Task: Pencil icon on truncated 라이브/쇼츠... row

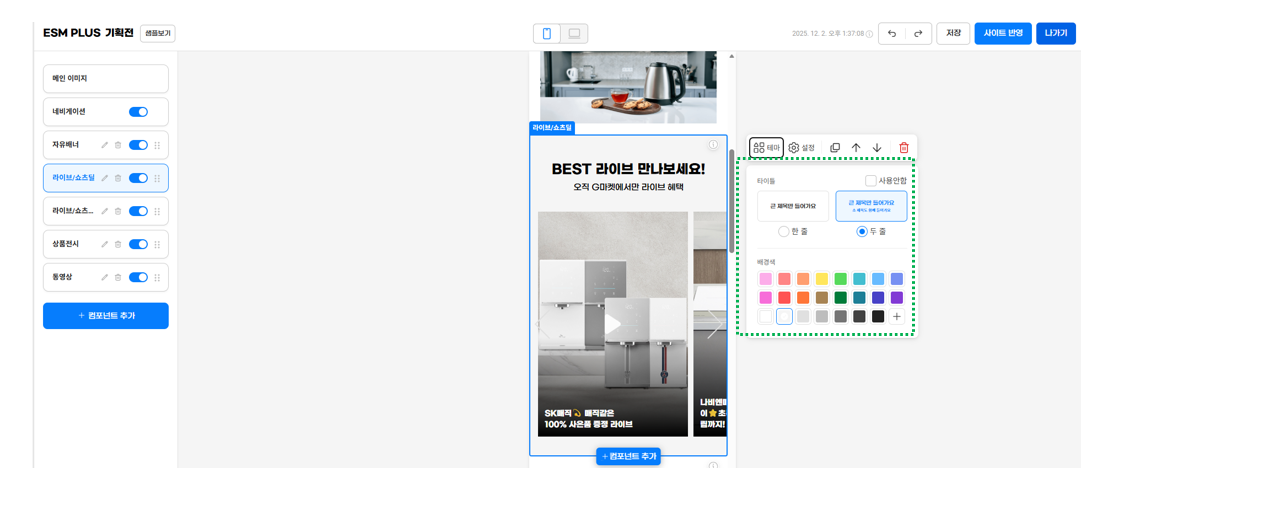Action: pos(105,211)
